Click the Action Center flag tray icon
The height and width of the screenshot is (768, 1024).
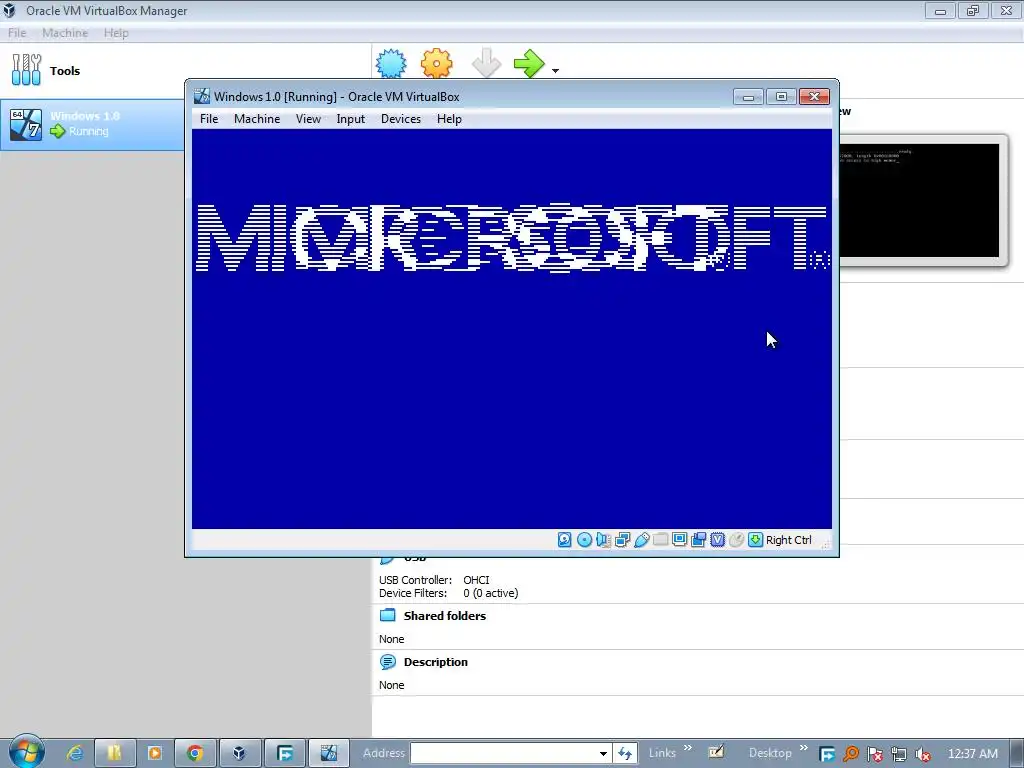pos(874,754)
